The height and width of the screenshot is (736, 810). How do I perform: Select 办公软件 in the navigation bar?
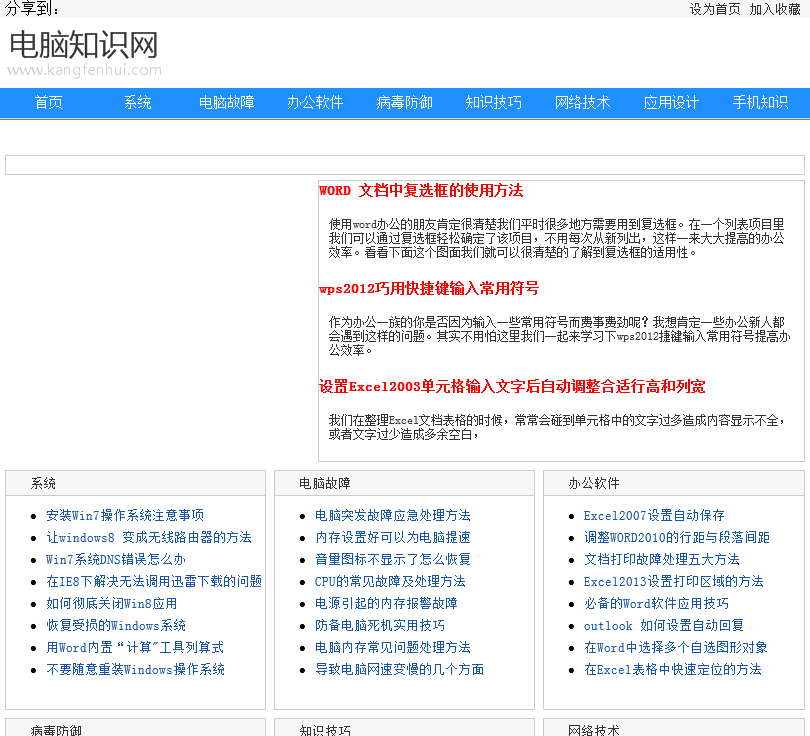click(x=315, y=102)
